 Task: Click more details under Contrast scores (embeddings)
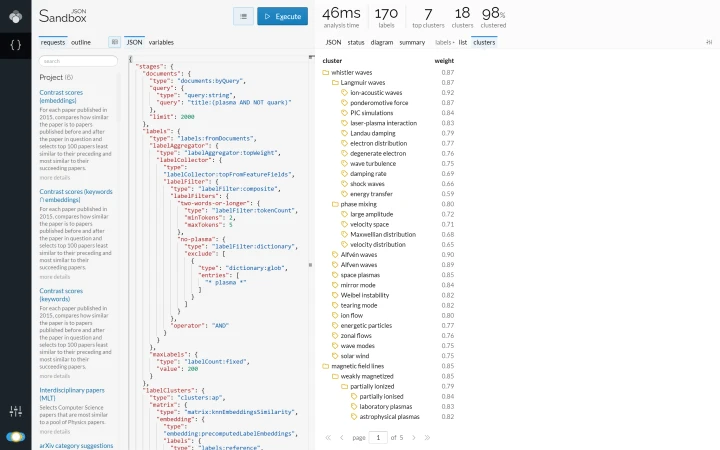(55, 178)
